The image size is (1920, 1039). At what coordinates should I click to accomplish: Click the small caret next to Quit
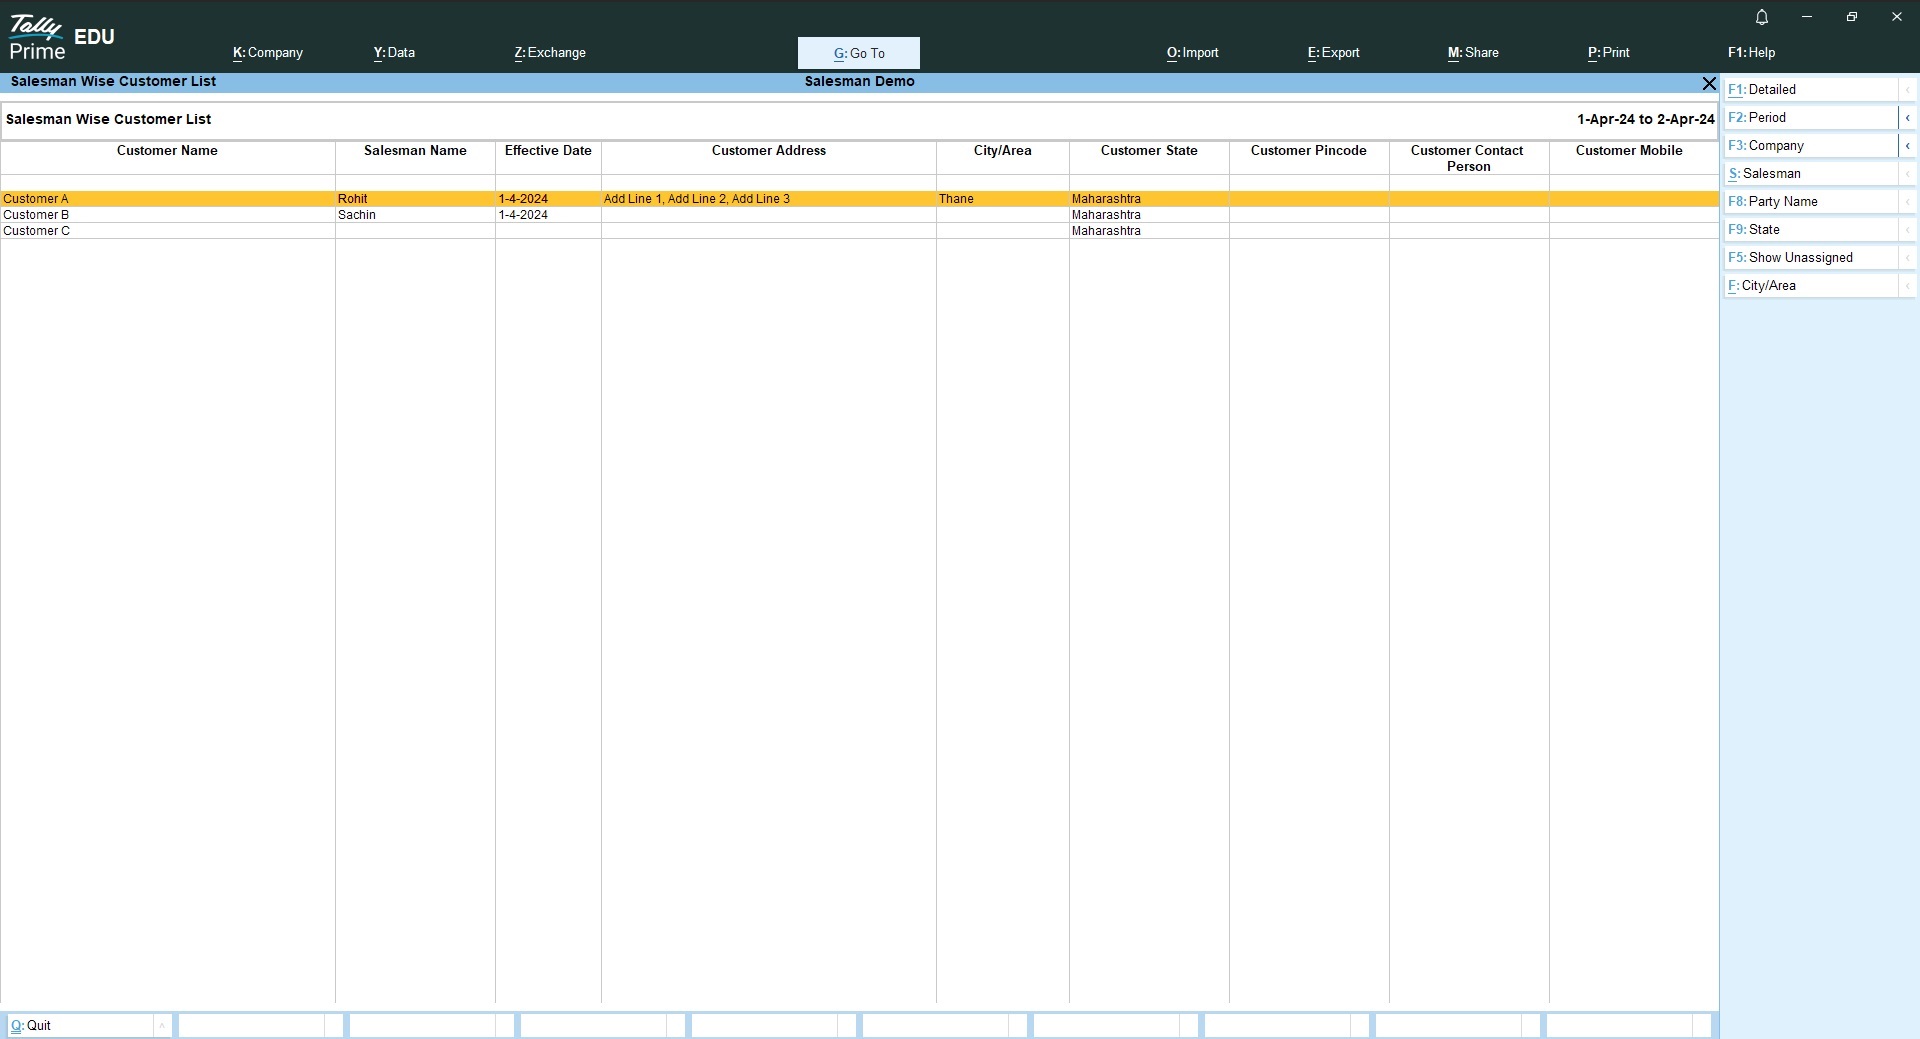[161, 1025]
